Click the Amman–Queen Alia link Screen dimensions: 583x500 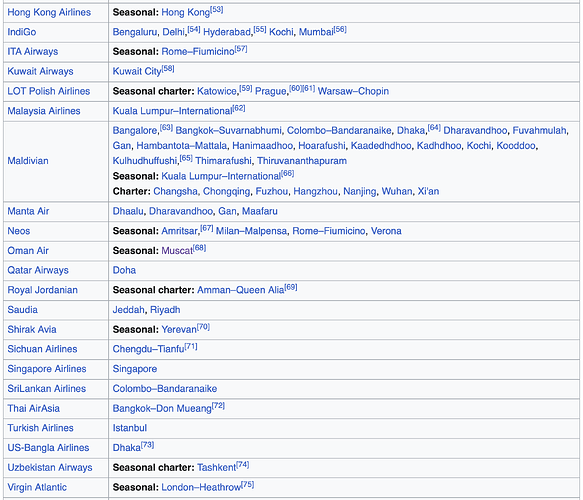tap(241, 290)
